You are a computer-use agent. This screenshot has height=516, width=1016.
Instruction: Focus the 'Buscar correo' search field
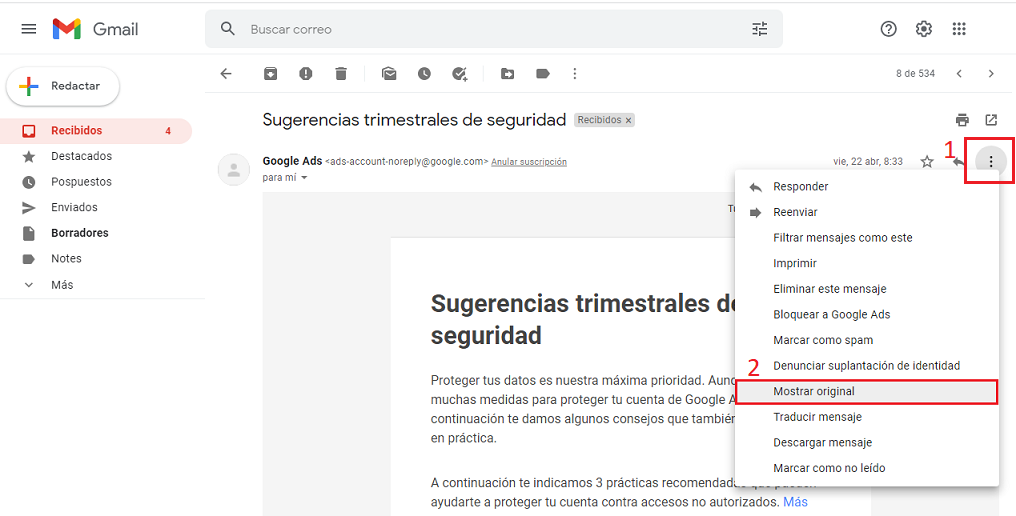coord(494,29)
